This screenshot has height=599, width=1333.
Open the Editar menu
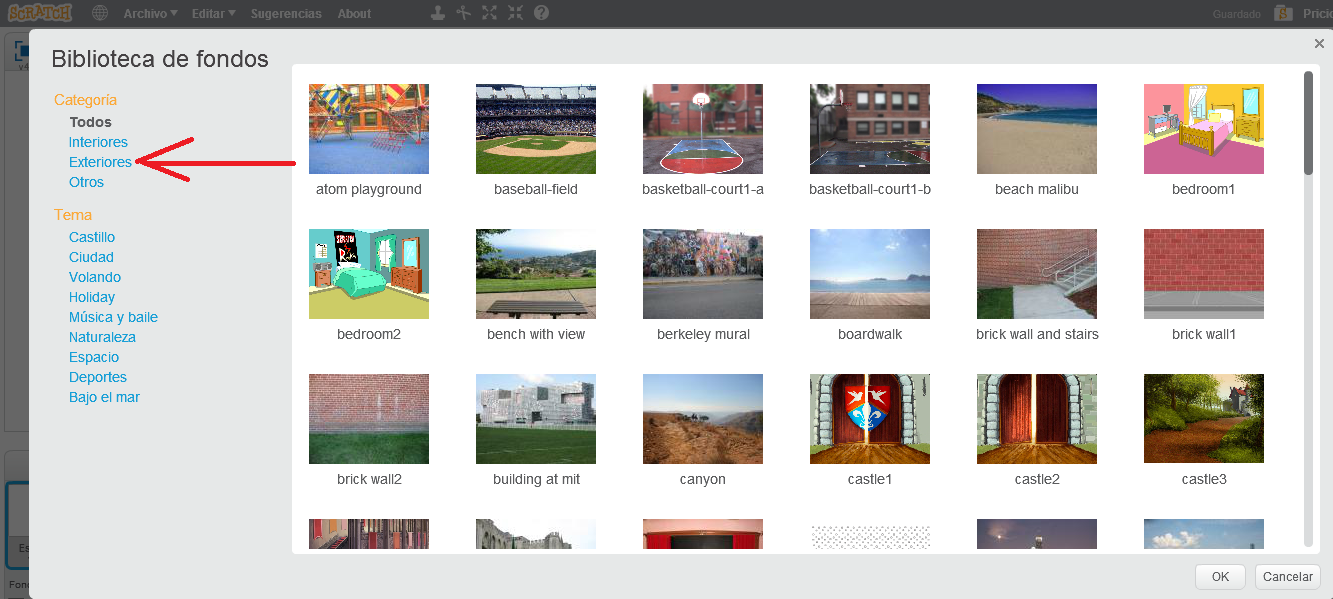213,14
